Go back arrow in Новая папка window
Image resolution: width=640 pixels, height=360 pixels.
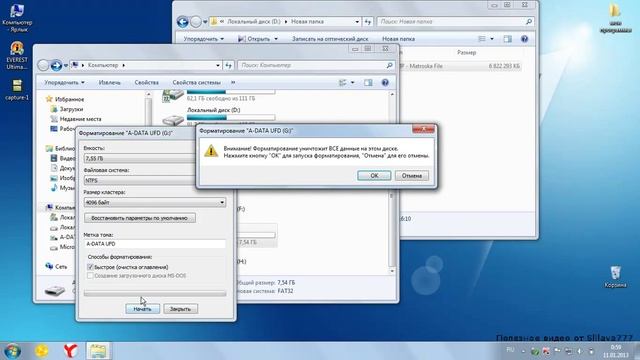(182, 22)
